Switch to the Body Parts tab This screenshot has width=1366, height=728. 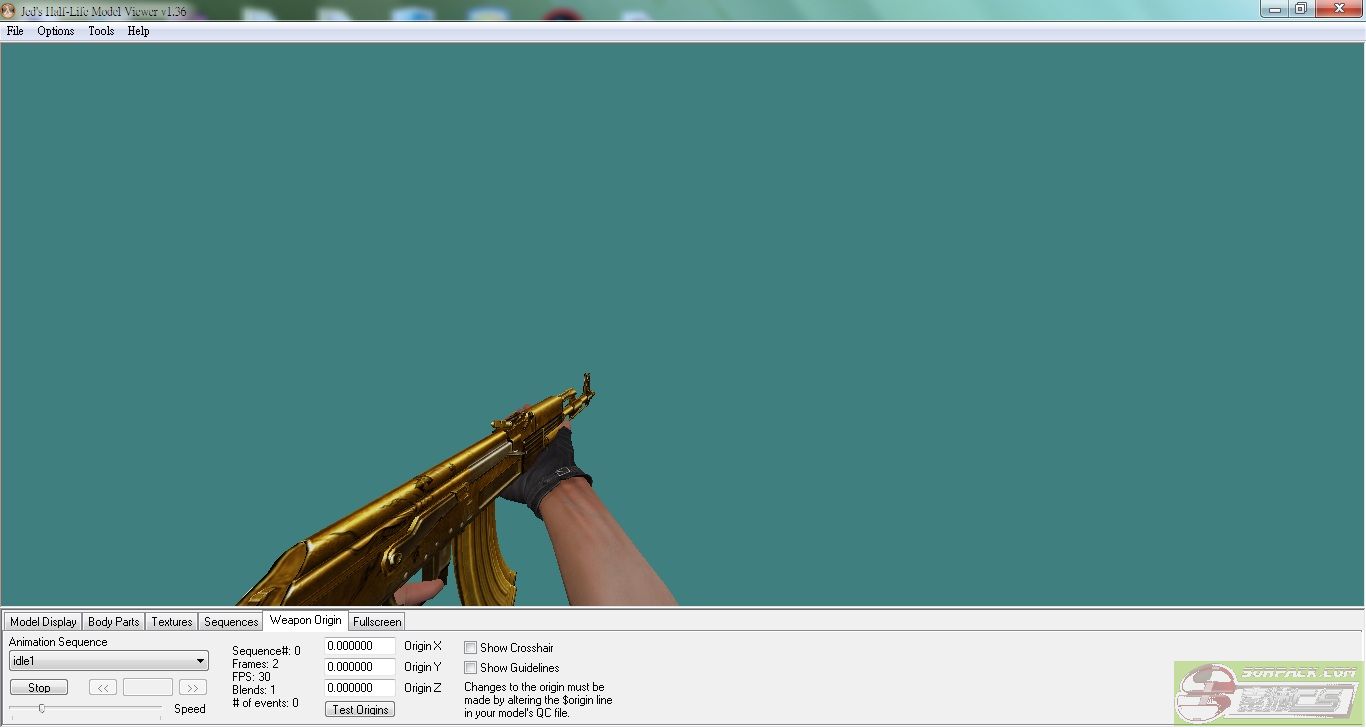point(114,622)
